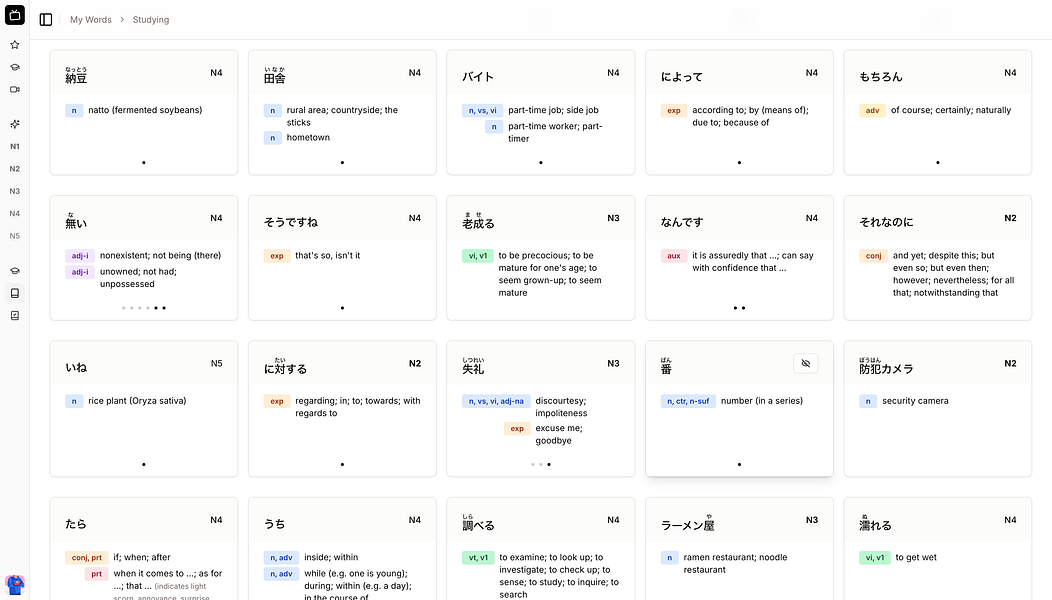Open the star favorites sidebar icon

[15, 45]
